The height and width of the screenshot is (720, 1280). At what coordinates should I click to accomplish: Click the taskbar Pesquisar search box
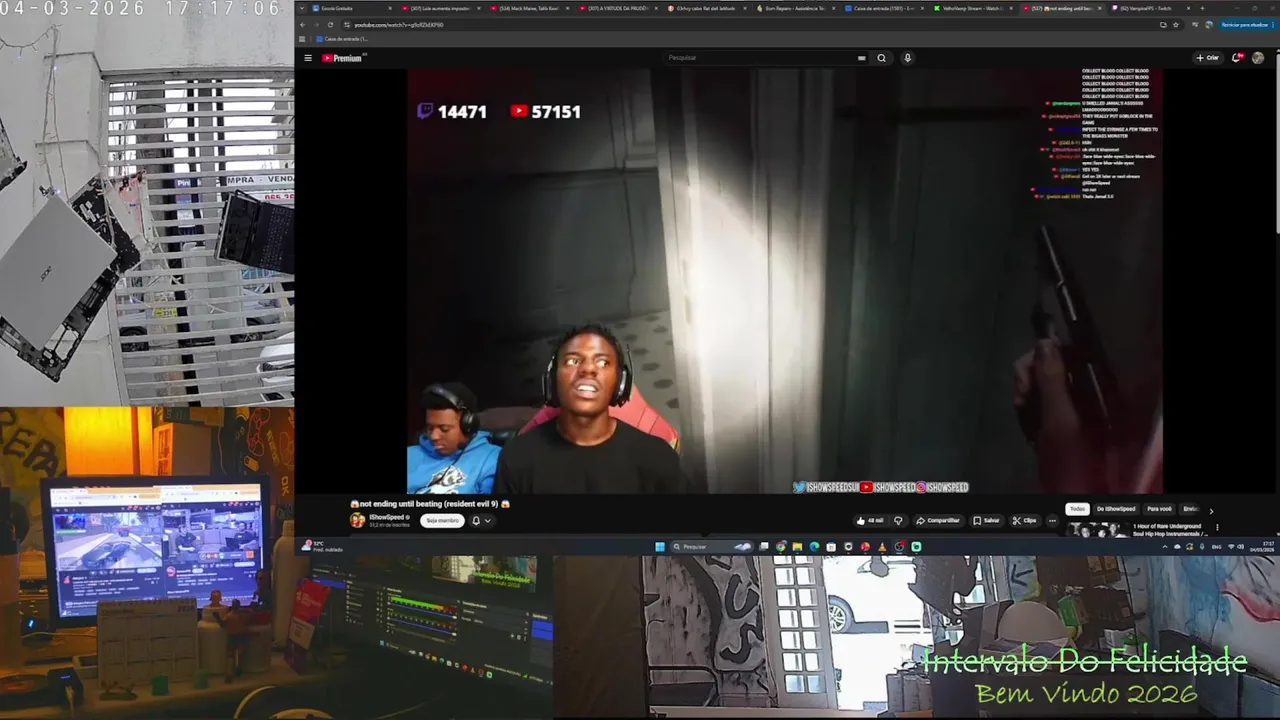click(711, 546)
